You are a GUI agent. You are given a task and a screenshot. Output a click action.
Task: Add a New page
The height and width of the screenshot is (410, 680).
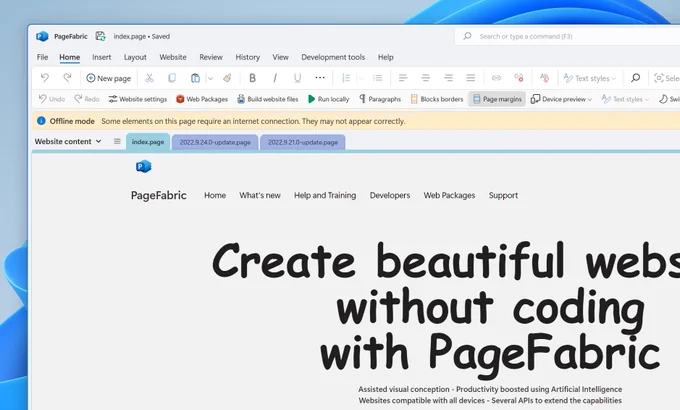108,78
